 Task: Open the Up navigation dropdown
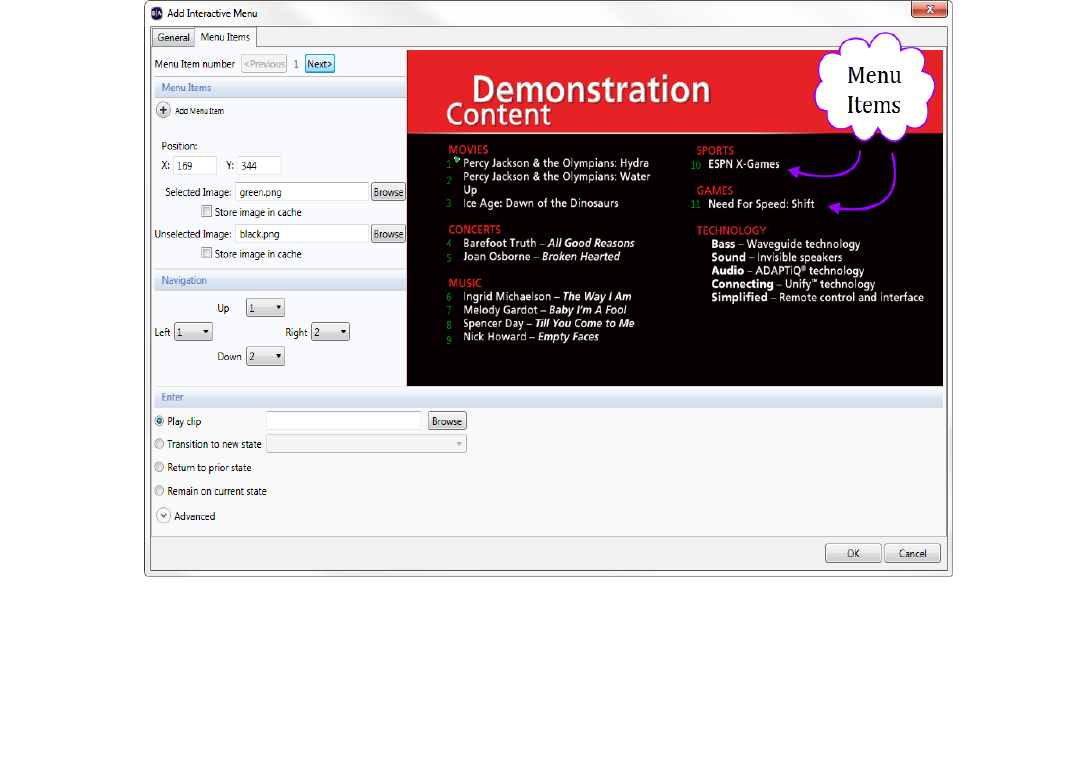pos(265,308)
